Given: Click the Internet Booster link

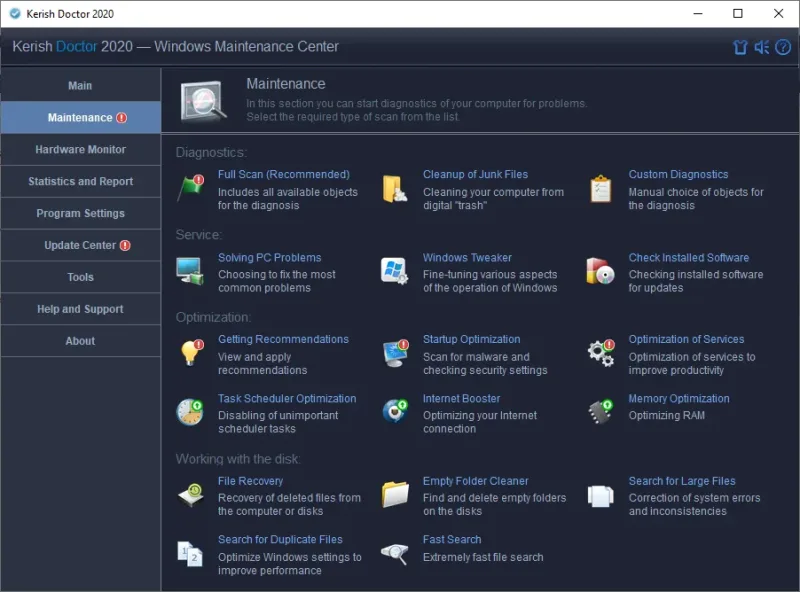Looking at the screenshot, I should pos(461,399).
